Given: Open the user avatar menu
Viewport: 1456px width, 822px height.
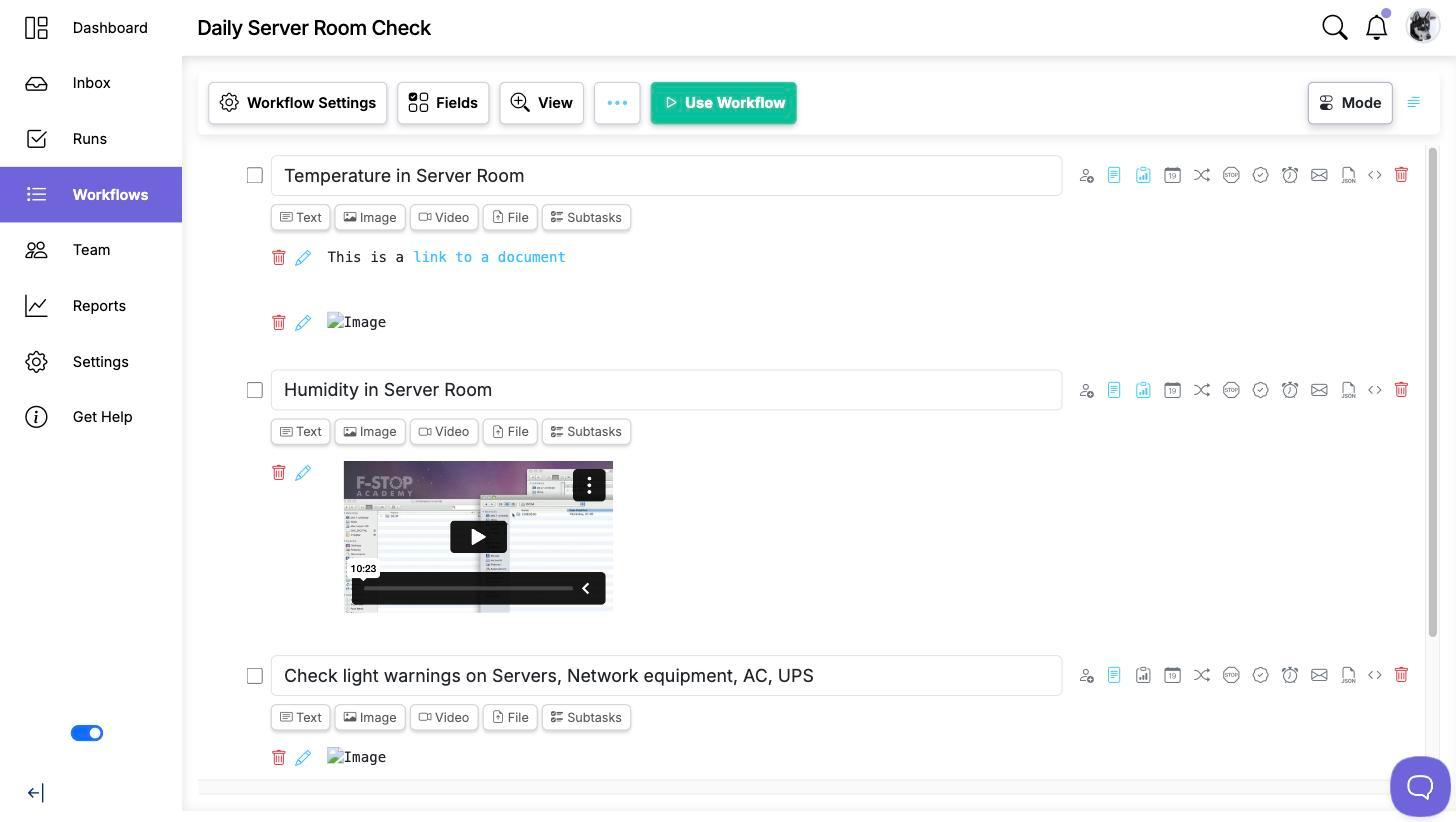Looking at the screenshot, I should click(1423, 27).
